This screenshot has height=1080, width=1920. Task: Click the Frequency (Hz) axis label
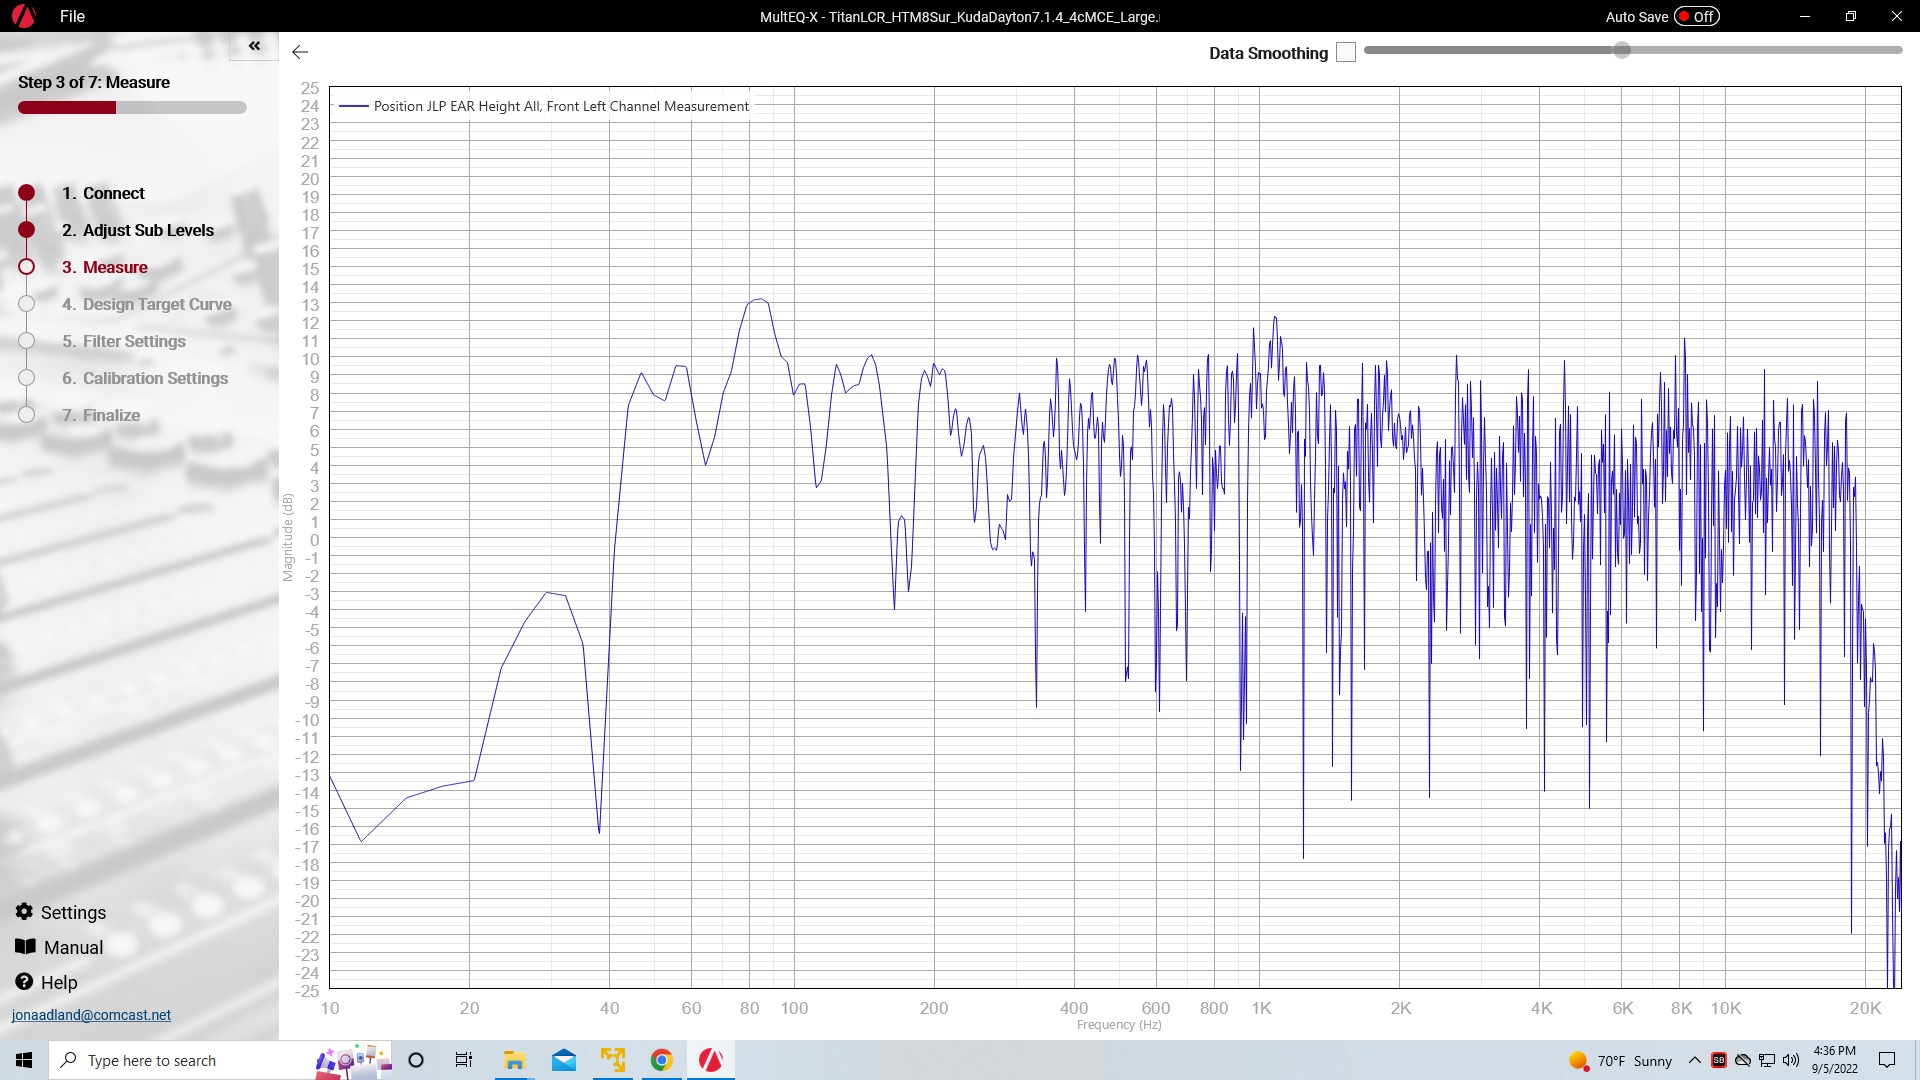(x=1119, y=1025)
